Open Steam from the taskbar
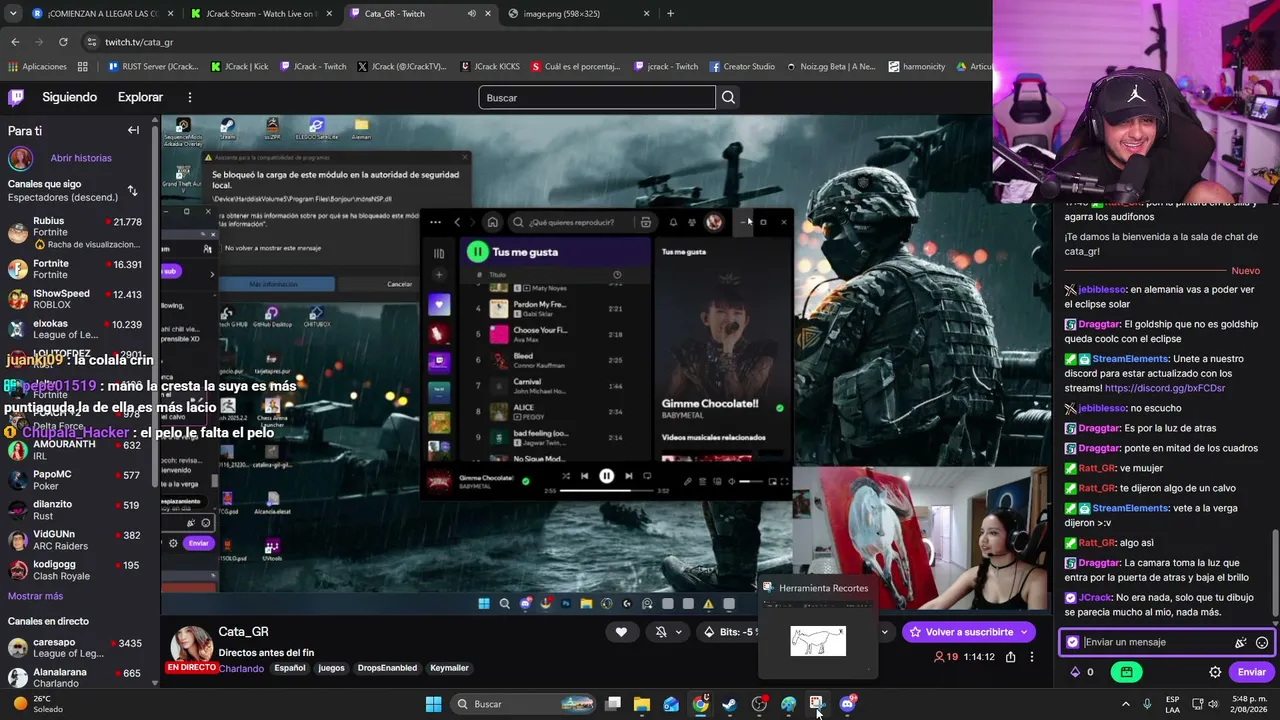 coord(729,704)
